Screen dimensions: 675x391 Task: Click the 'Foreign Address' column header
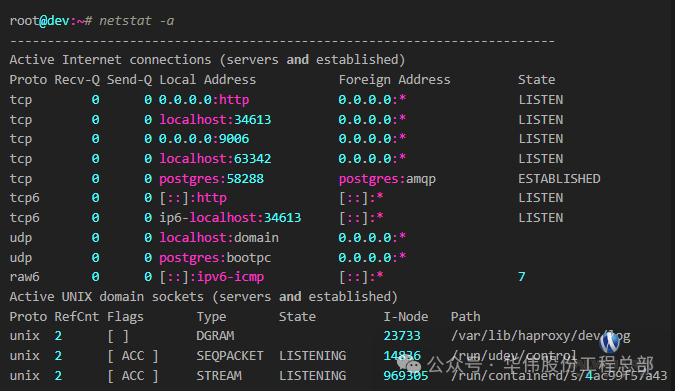point(394,80)
